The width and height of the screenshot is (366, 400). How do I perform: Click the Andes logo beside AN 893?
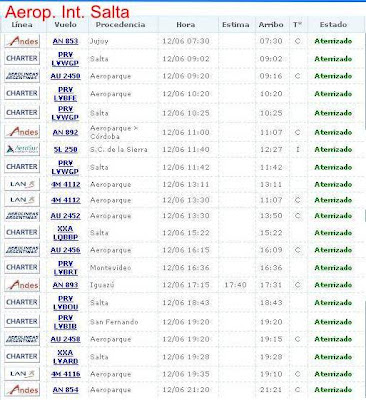[22, 285]
